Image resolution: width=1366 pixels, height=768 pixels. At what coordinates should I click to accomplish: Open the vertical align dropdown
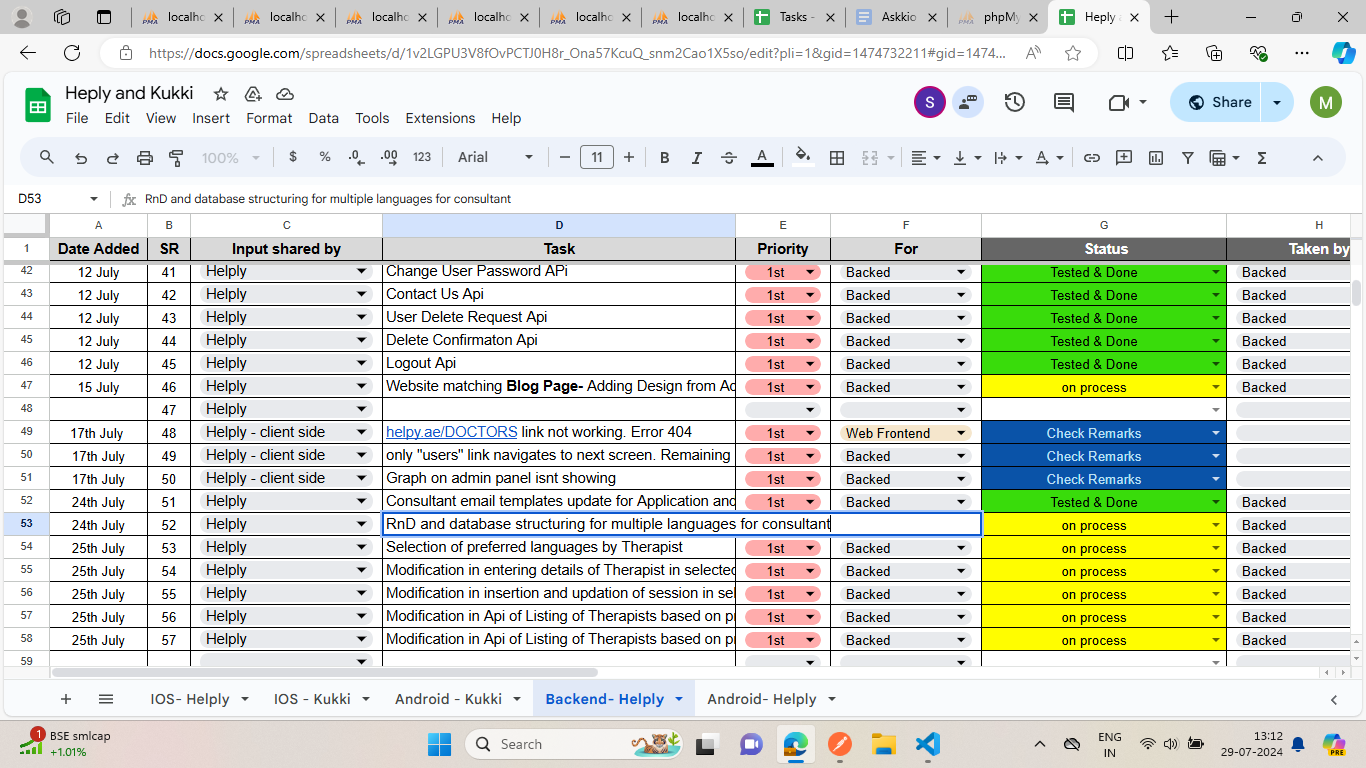(967, 157)
